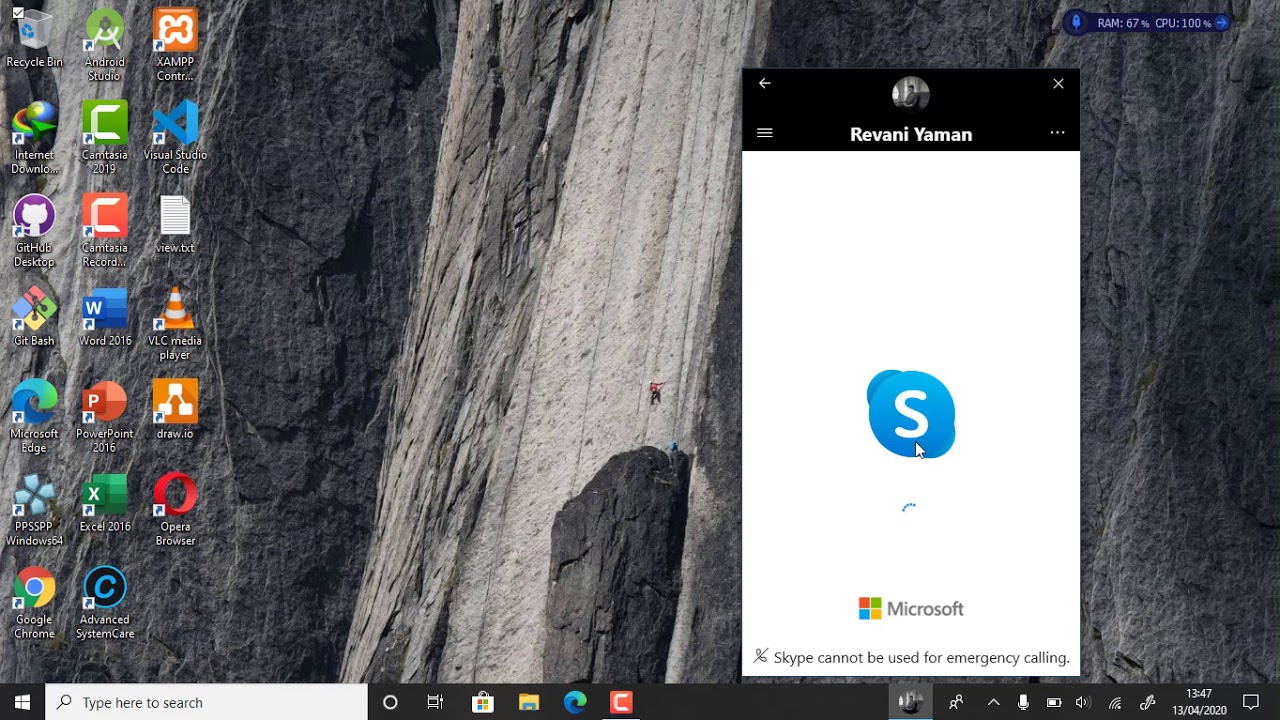Go back using the Skype back arrow
The image size is (1280, 720).
(765, 84)
